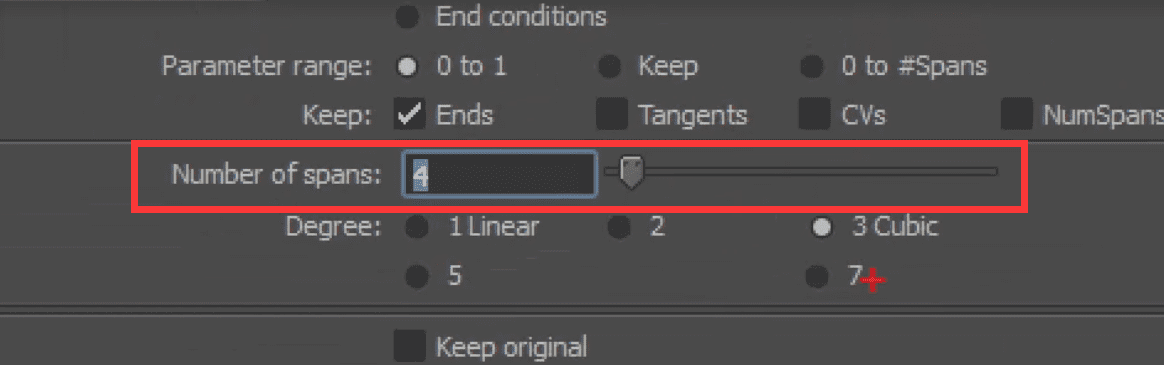Choose the 0 to 1 parameter range

click(x=408, y=68)
